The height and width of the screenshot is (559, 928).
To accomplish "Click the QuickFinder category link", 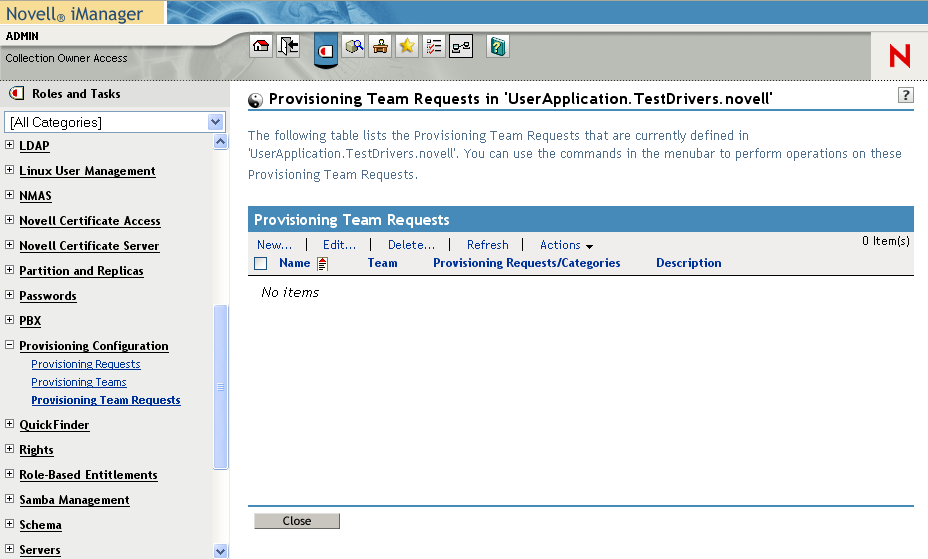I will point(54,425).
